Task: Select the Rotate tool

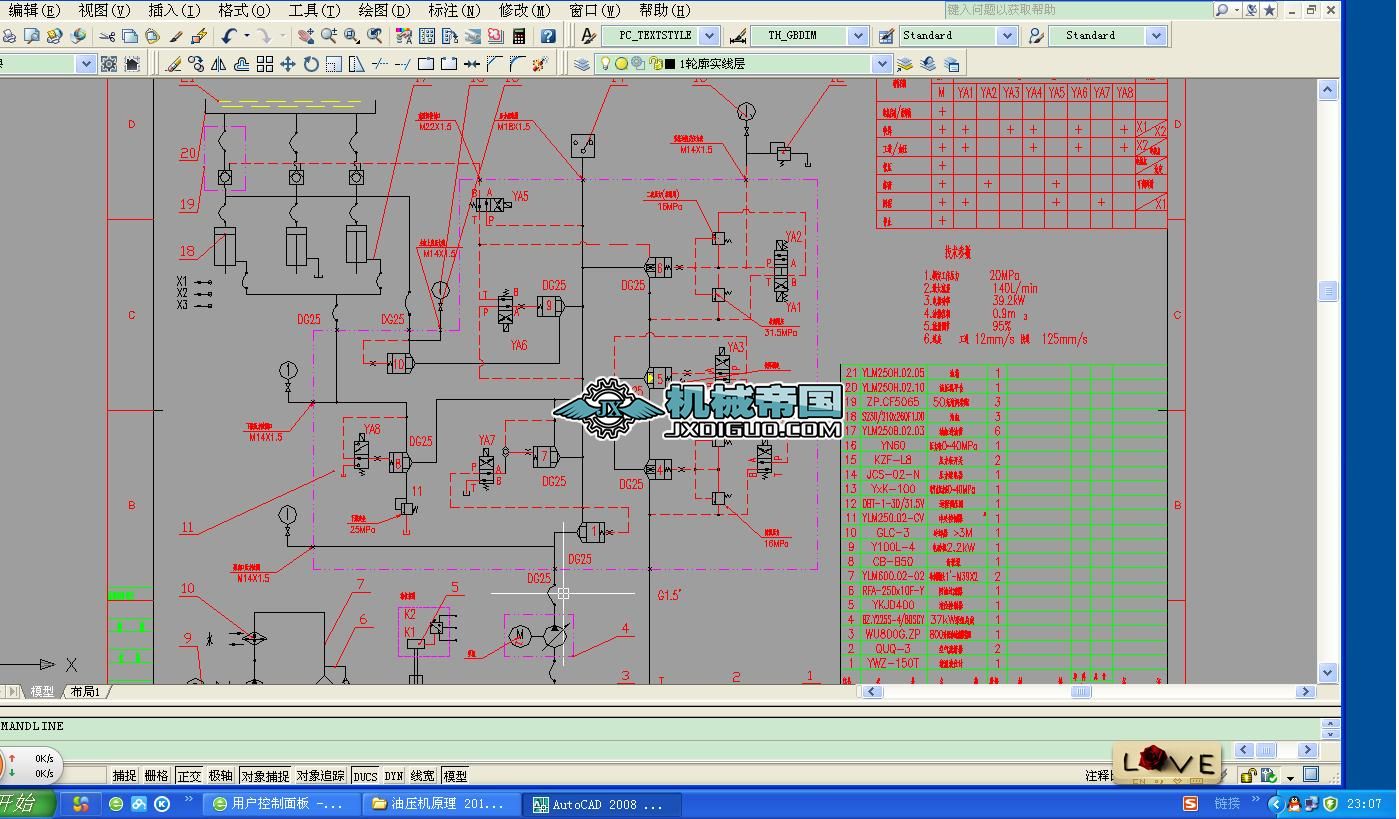Action: [310, 64]
